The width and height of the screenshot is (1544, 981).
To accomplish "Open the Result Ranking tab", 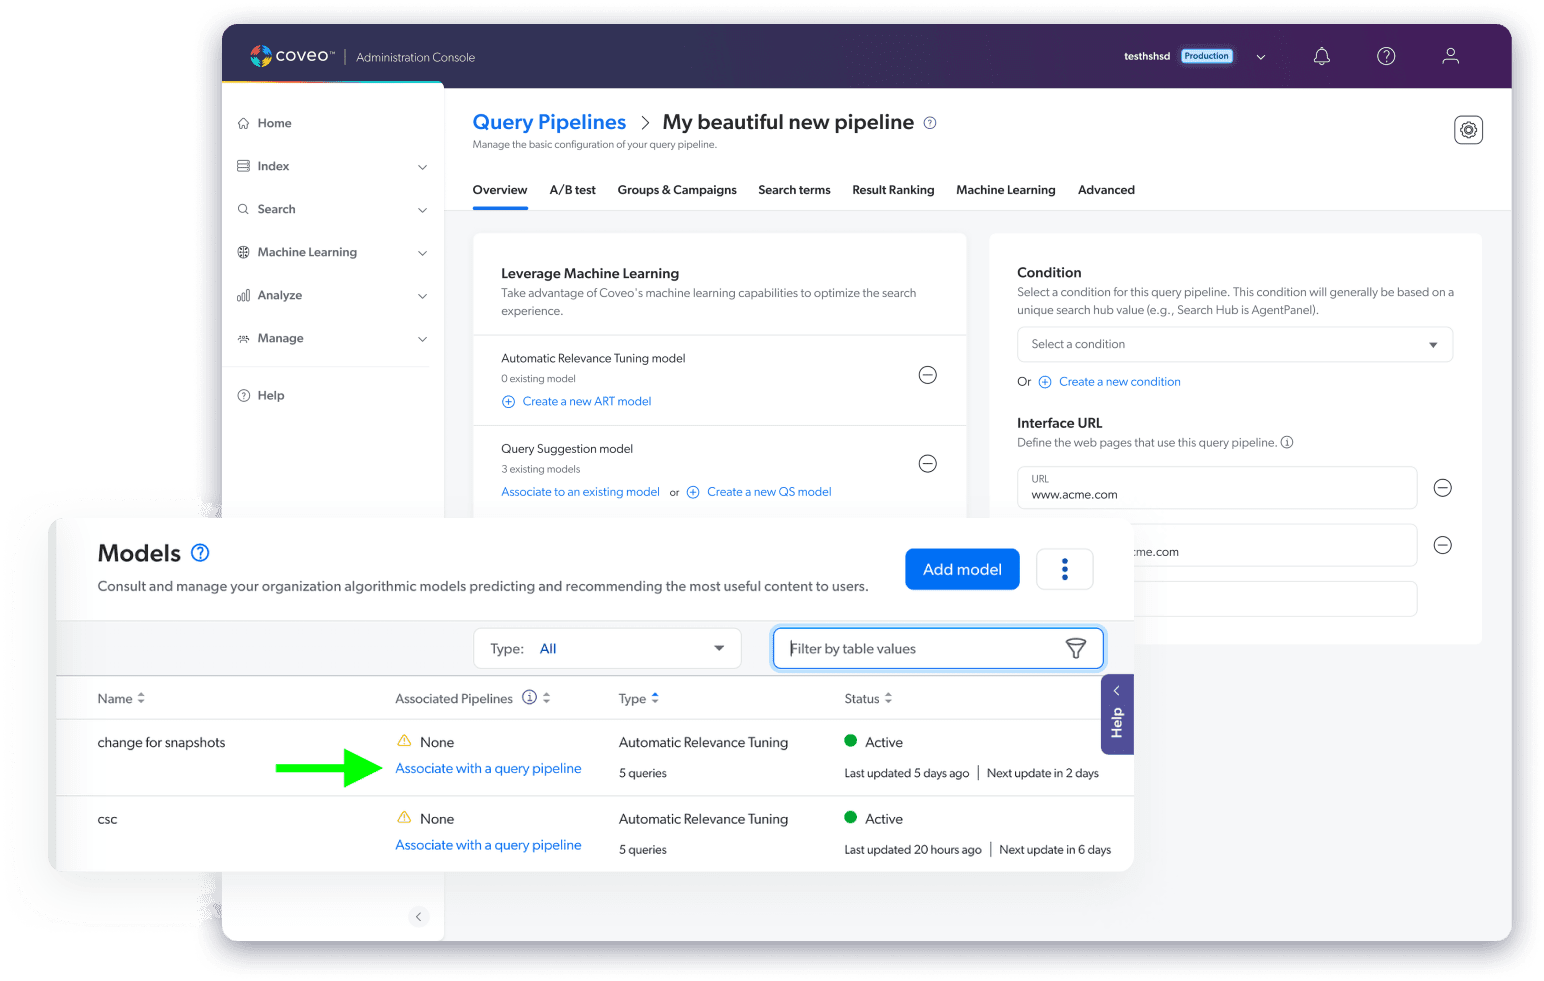I will (x=893, y=190).
